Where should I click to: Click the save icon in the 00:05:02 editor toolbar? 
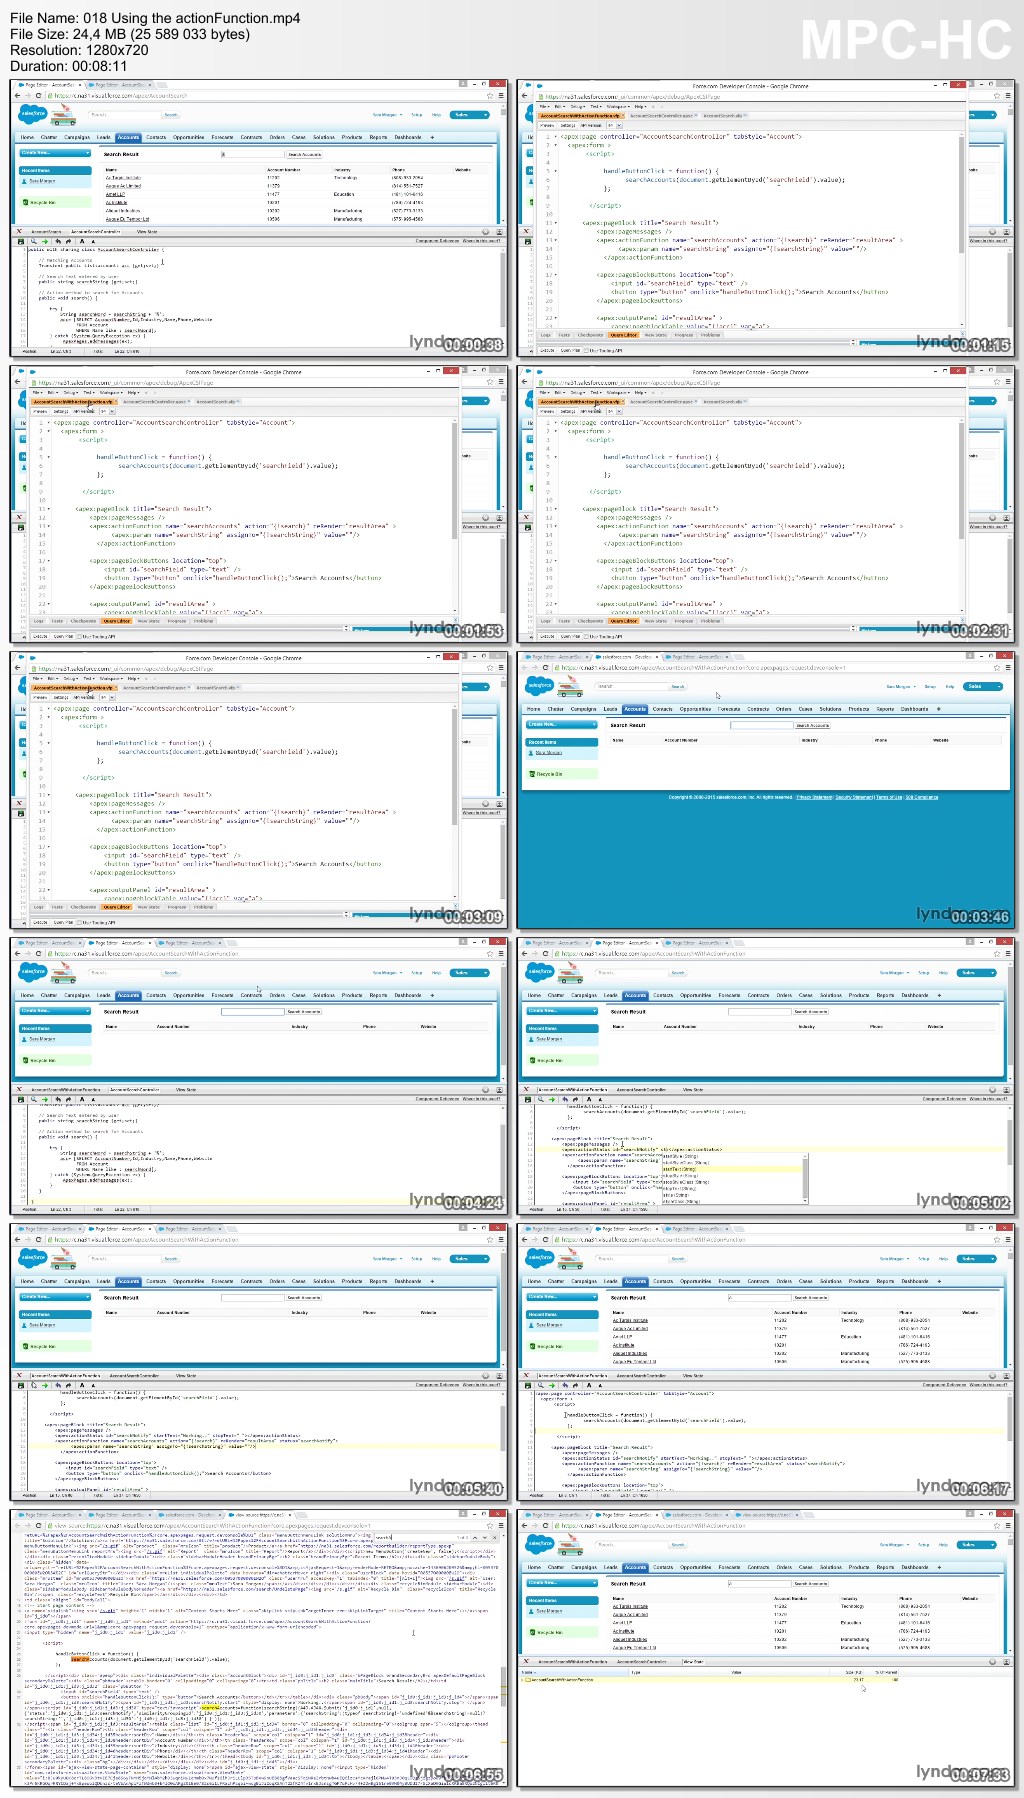(527, 1099)
